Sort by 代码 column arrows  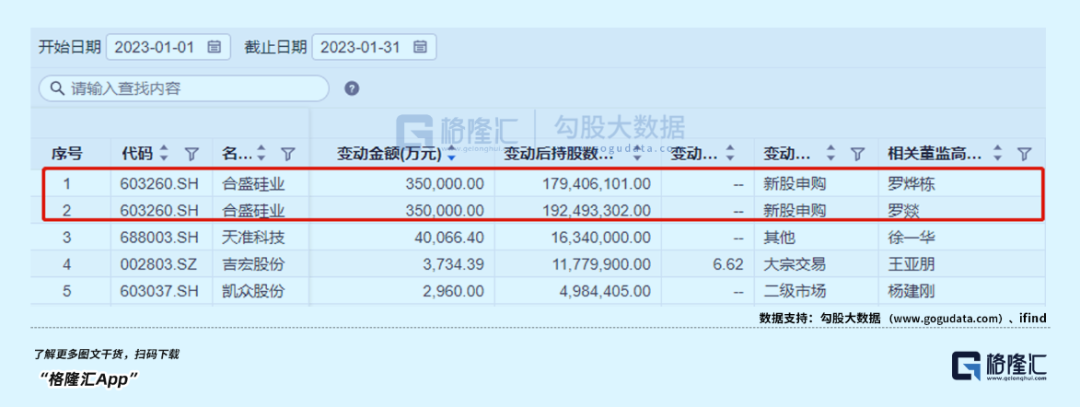coord(165,154)
